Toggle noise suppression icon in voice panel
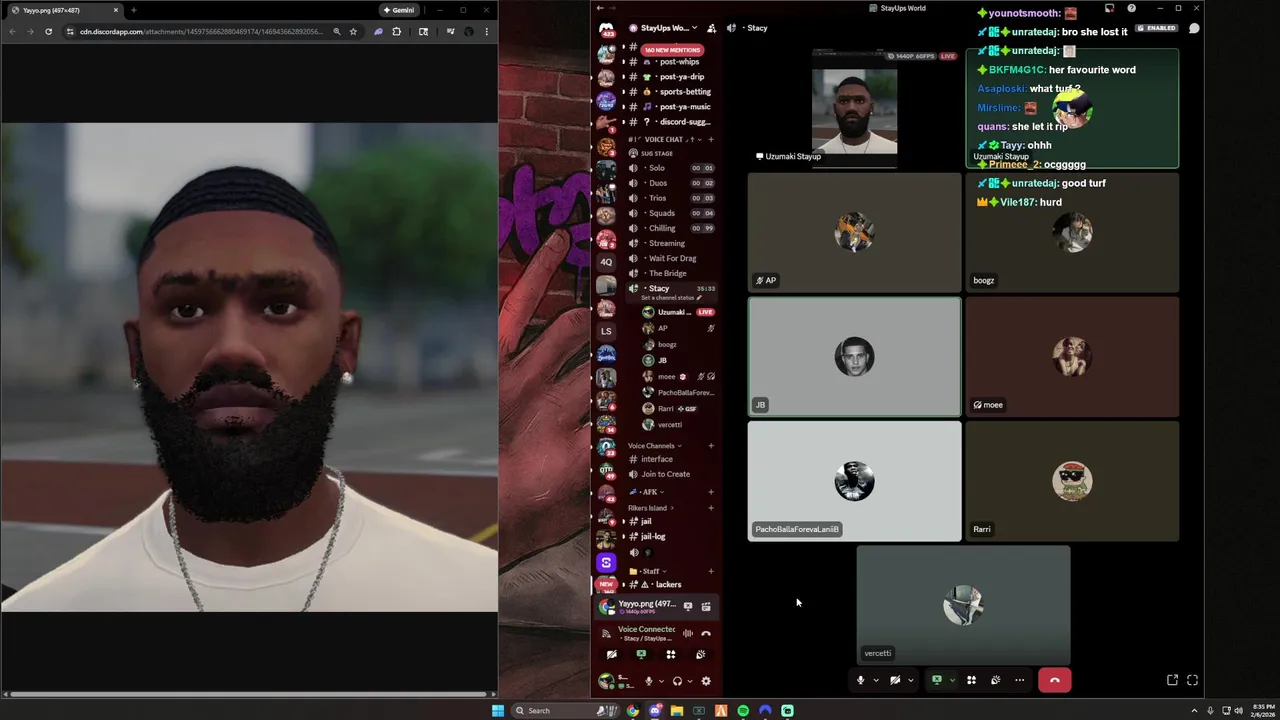Screen dimensions: 1280x720 [x=687, y=633]
